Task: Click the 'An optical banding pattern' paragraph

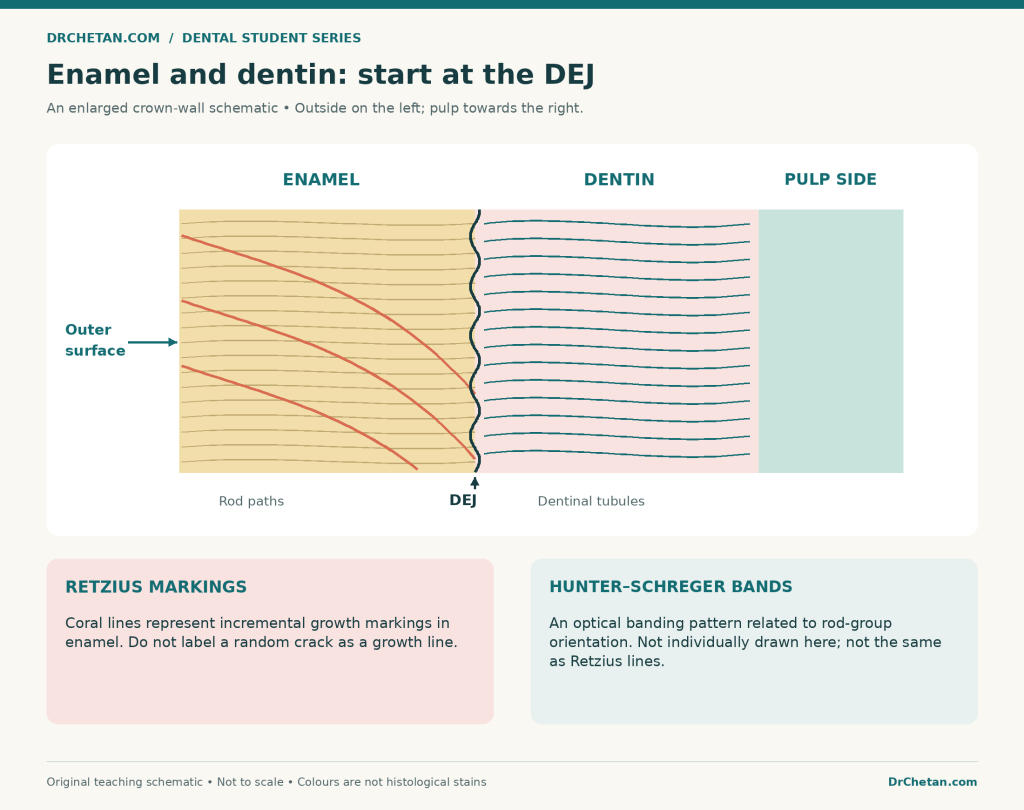Action: [x=745, y=642]
